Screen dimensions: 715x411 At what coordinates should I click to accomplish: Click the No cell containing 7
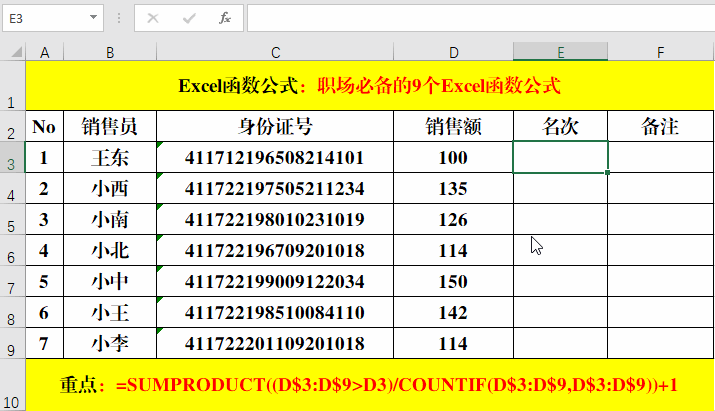tap(45, 343)
